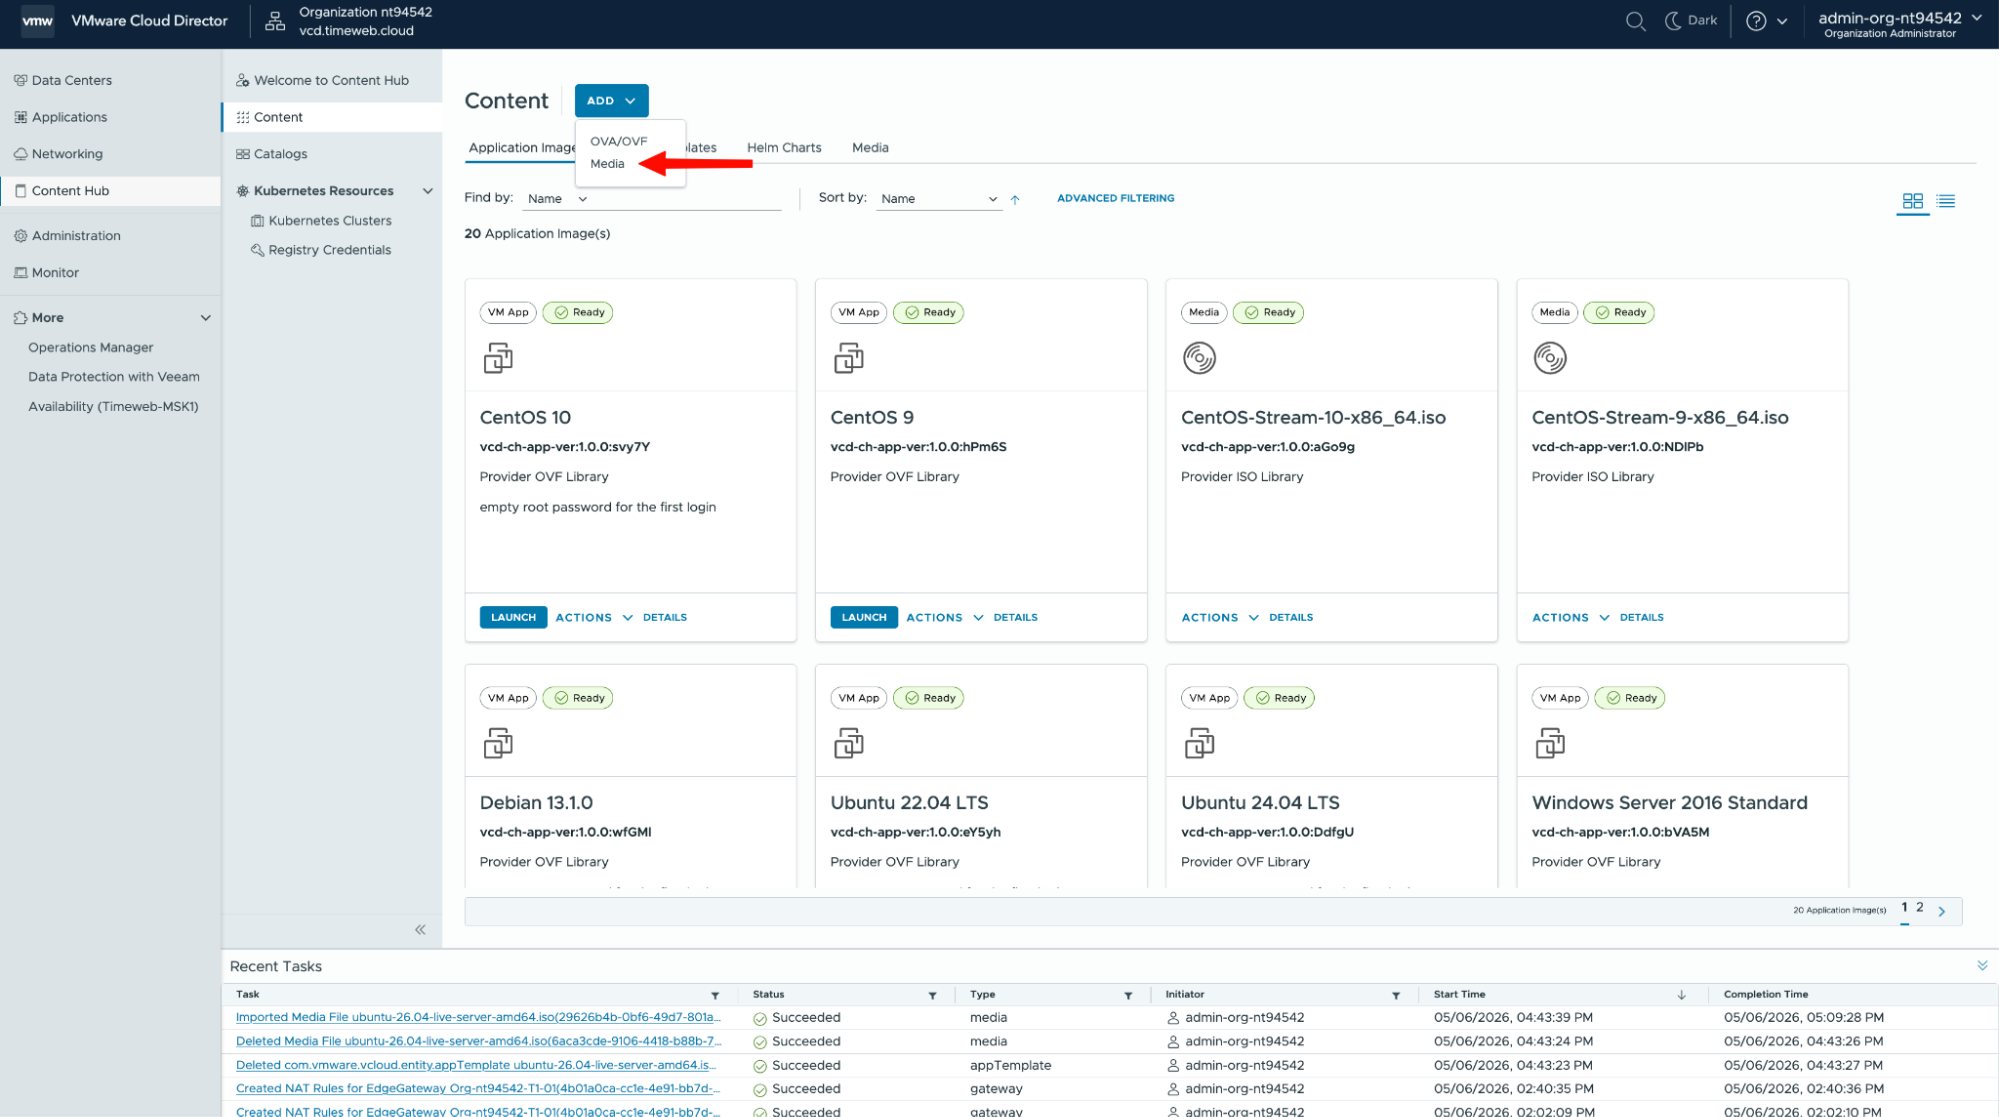Launch the CentOS 10 application

point(513,618)
